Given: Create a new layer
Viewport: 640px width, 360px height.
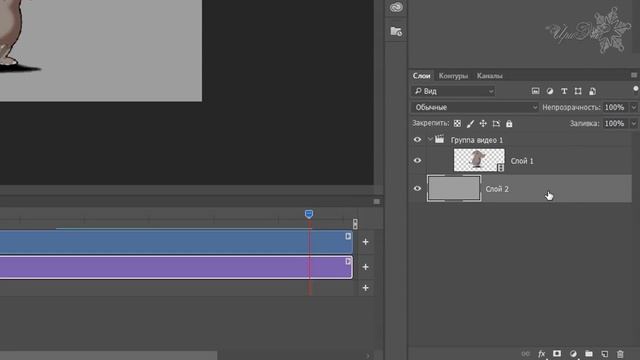Looking at the screenshot, I should click(604, 353).
